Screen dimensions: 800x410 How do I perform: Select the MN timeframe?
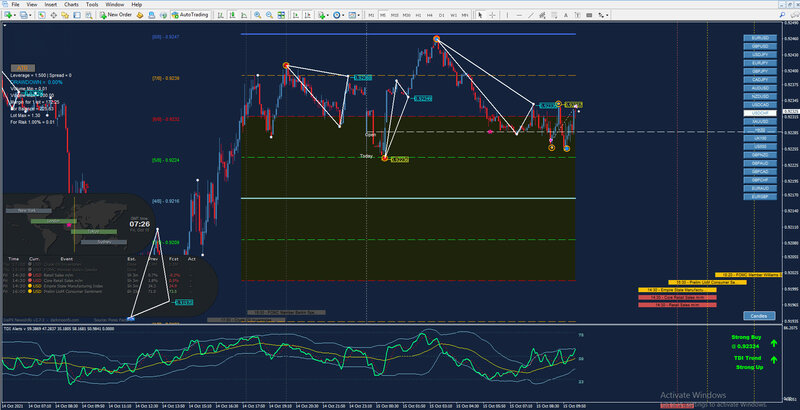pos(465,15)
